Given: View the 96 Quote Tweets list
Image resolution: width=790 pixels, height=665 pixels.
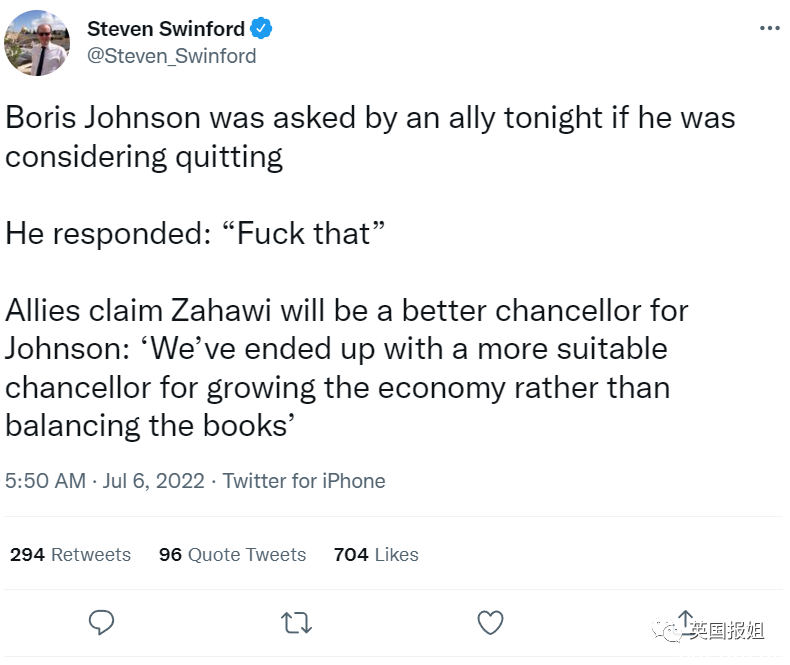Looking at the screenshot, I should pyautogui.click(x=232, y=554).
